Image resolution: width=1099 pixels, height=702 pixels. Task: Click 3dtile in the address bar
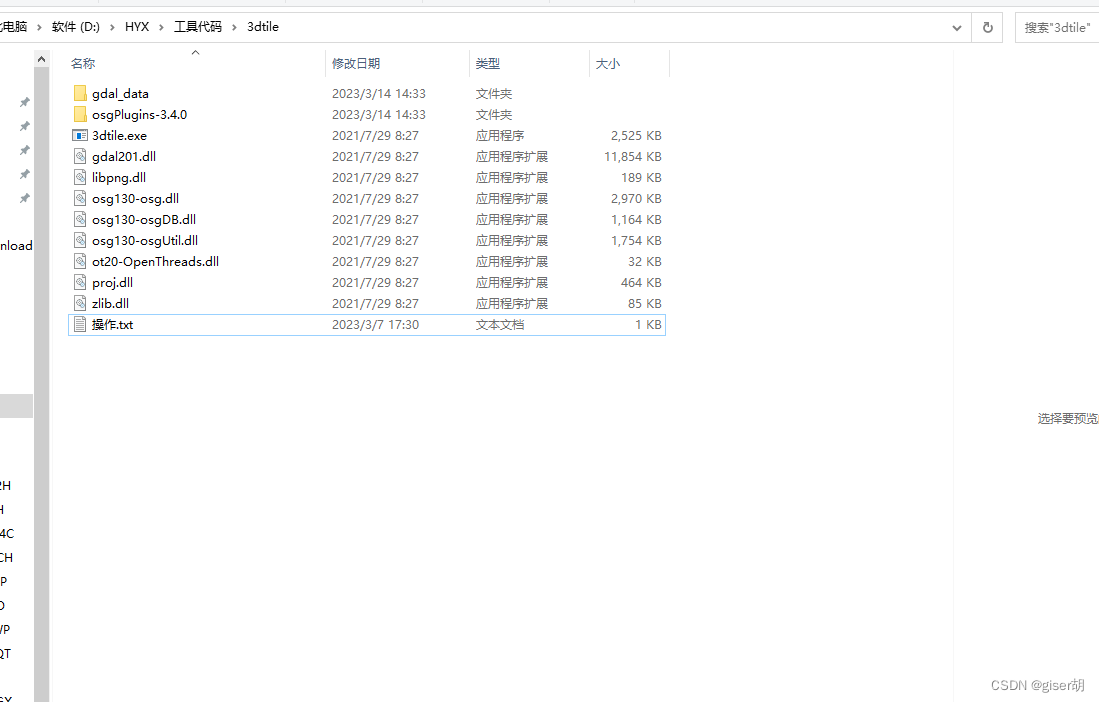263,27
